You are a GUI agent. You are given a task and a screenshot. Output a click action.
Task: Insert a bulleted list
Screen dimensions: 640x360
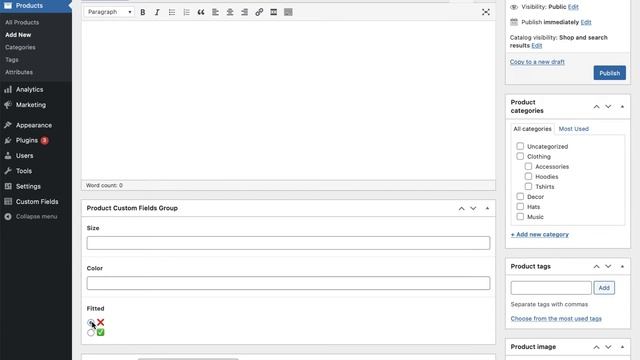tap(172, 12)
